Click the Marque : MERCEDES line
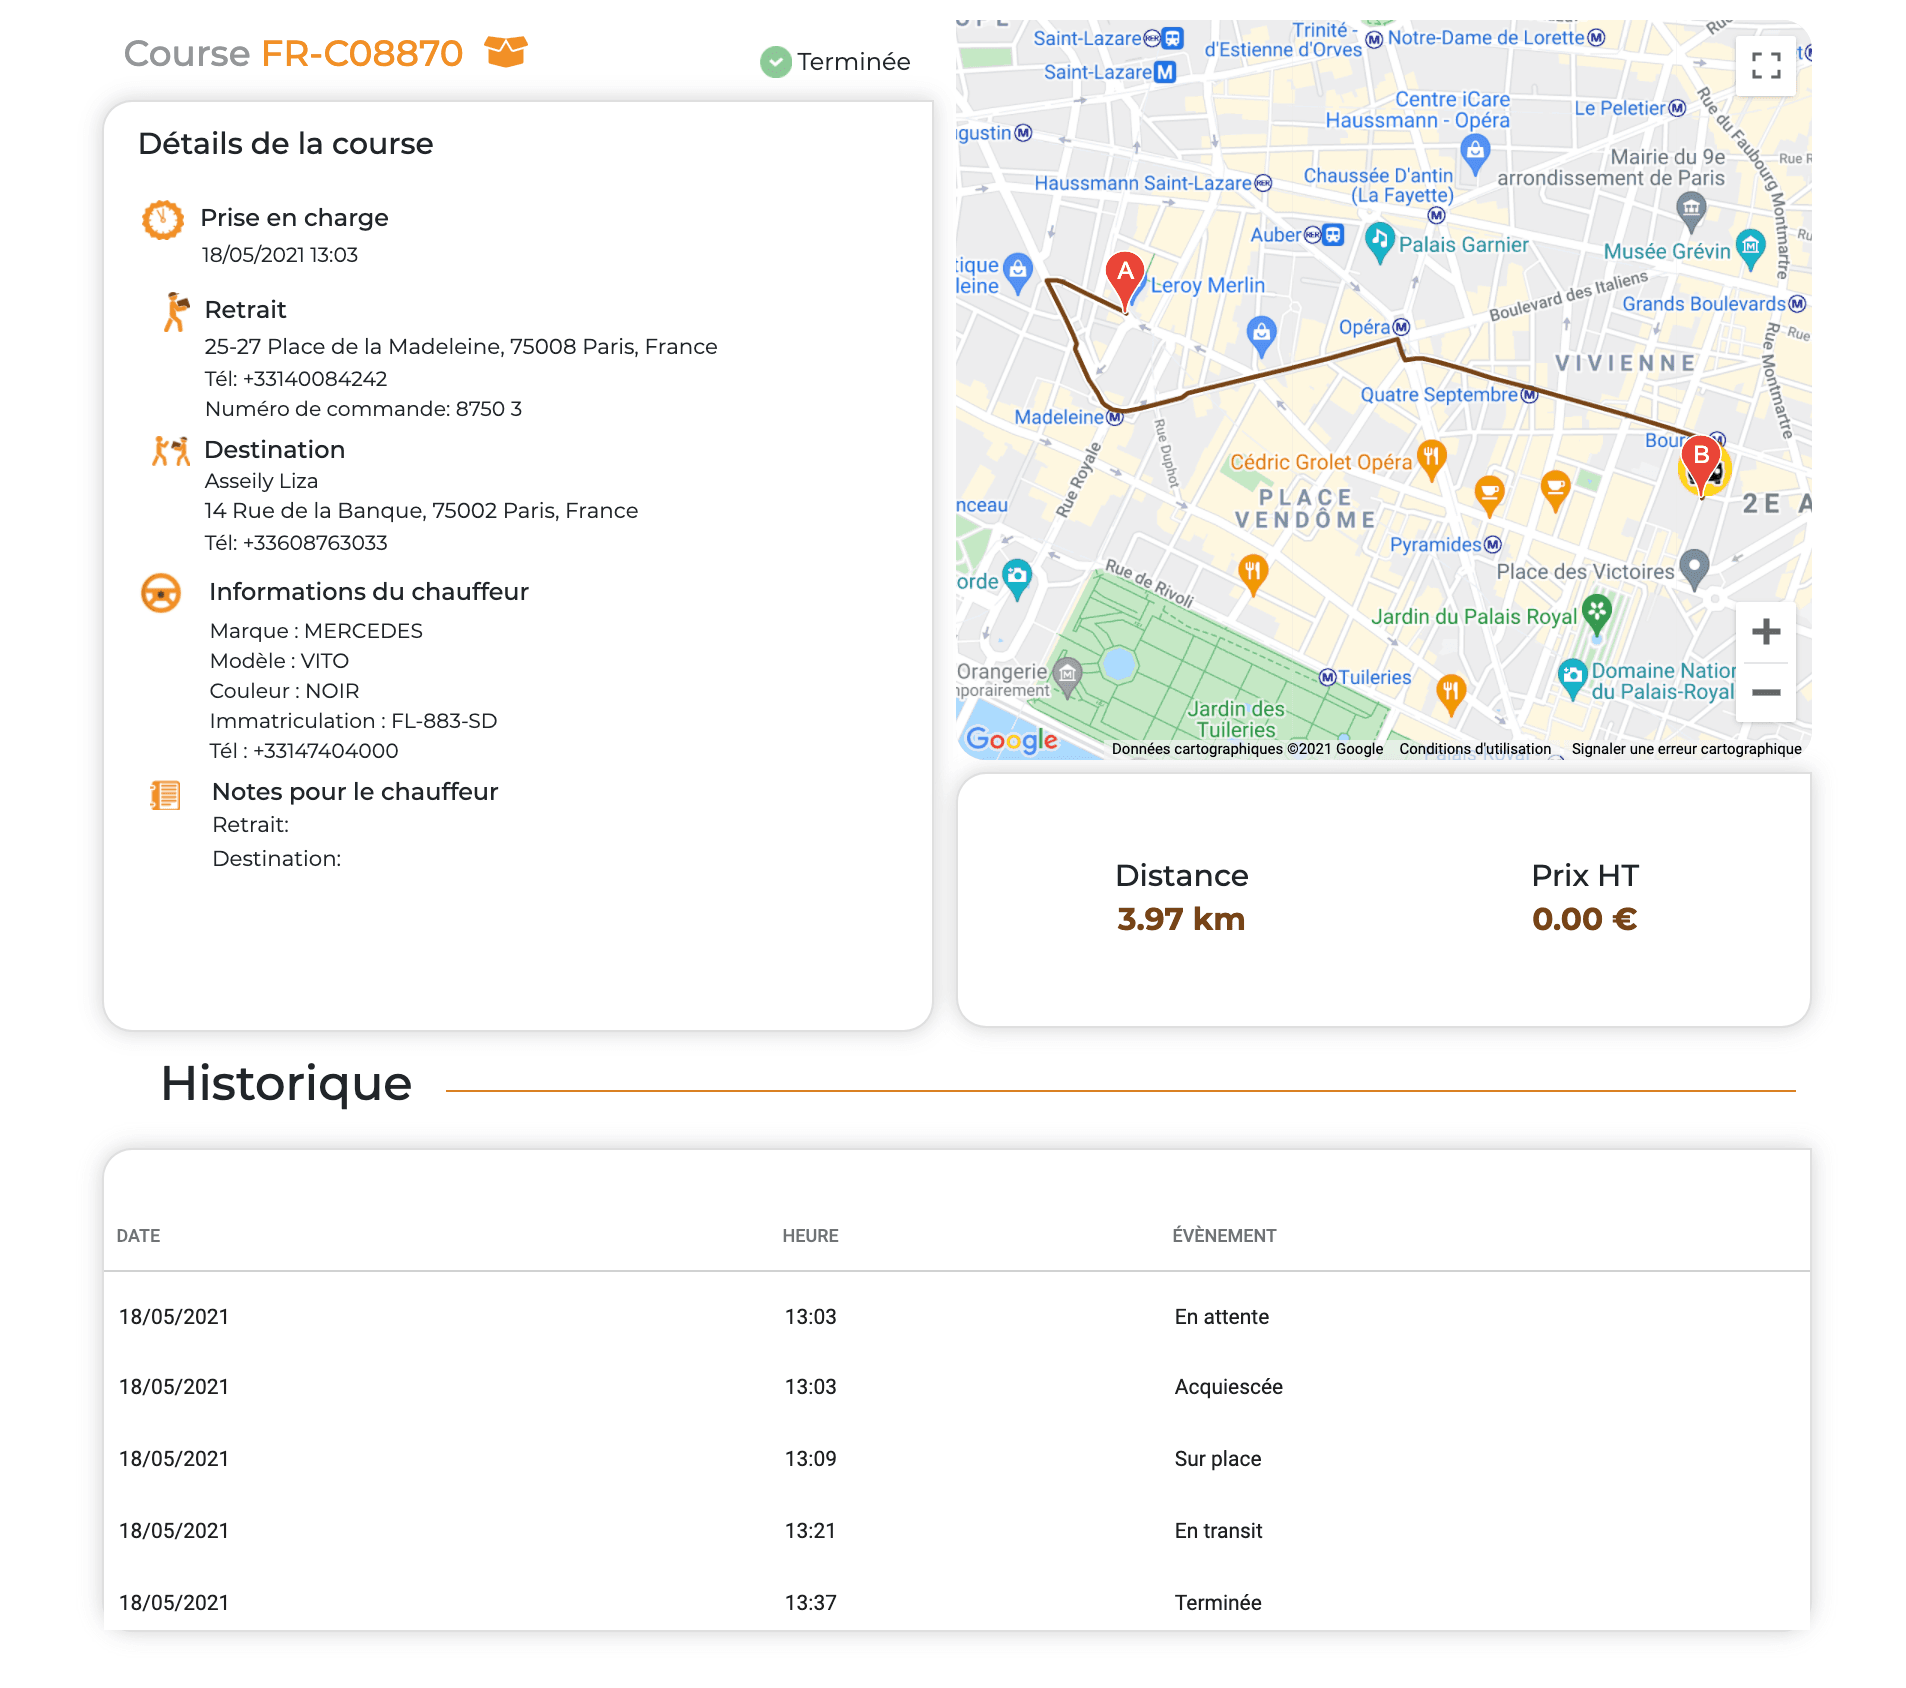1906x1688 pixels. [316, 631]
